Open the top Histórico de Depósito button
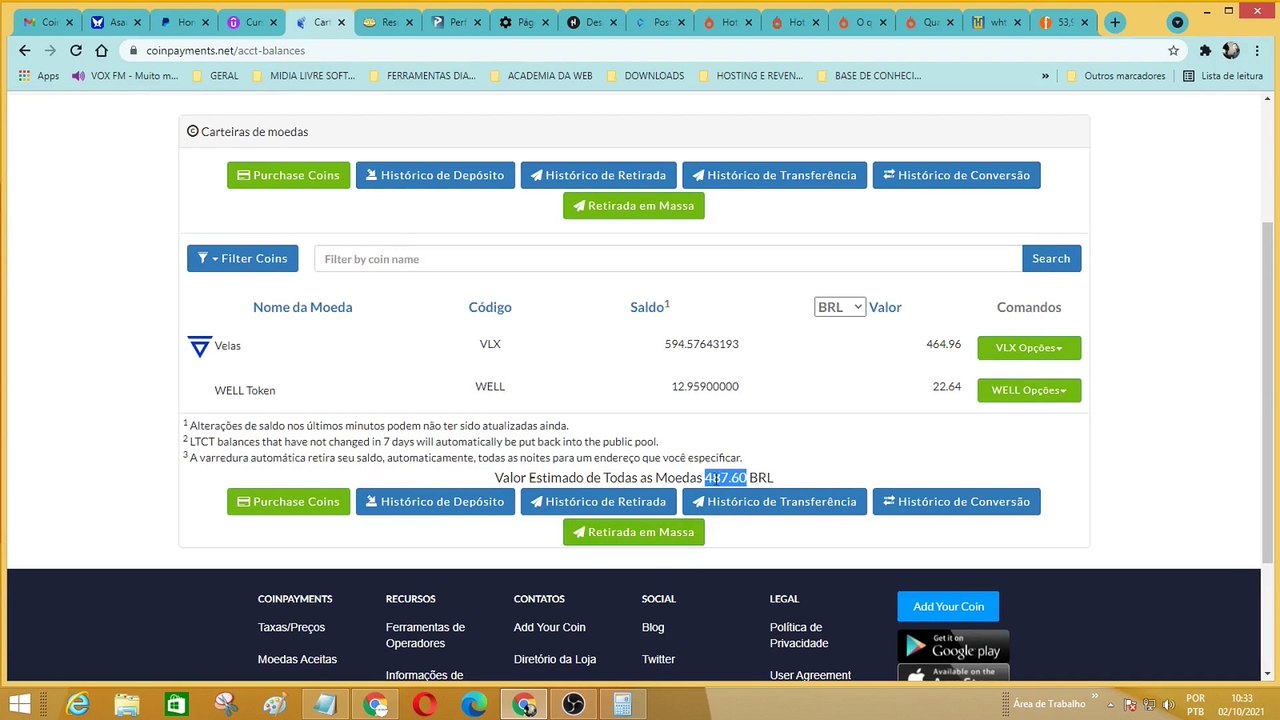The width and height of the screenshot is (1280, 720). click(435, 175)
